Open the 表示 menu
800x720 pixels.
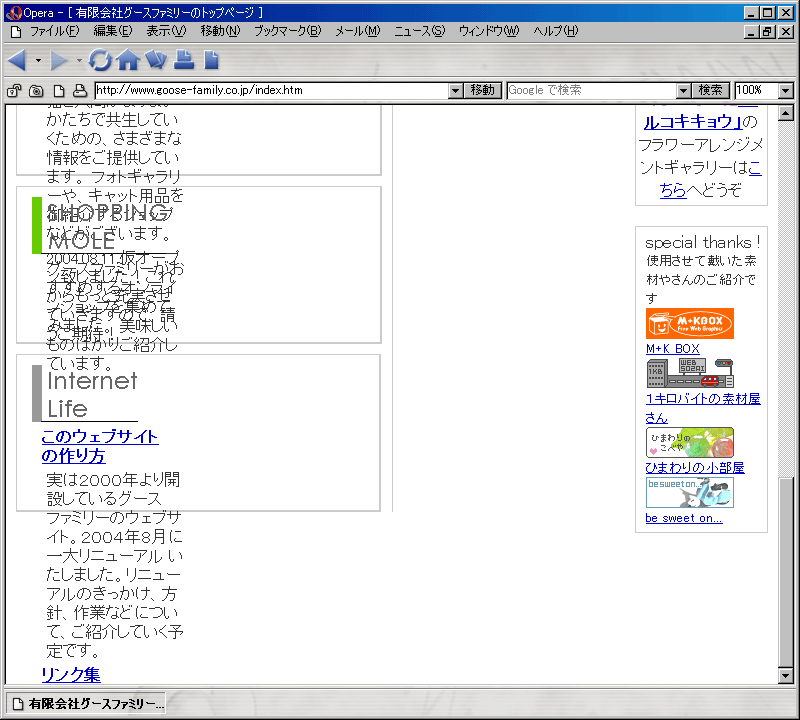tap(166, 32)
